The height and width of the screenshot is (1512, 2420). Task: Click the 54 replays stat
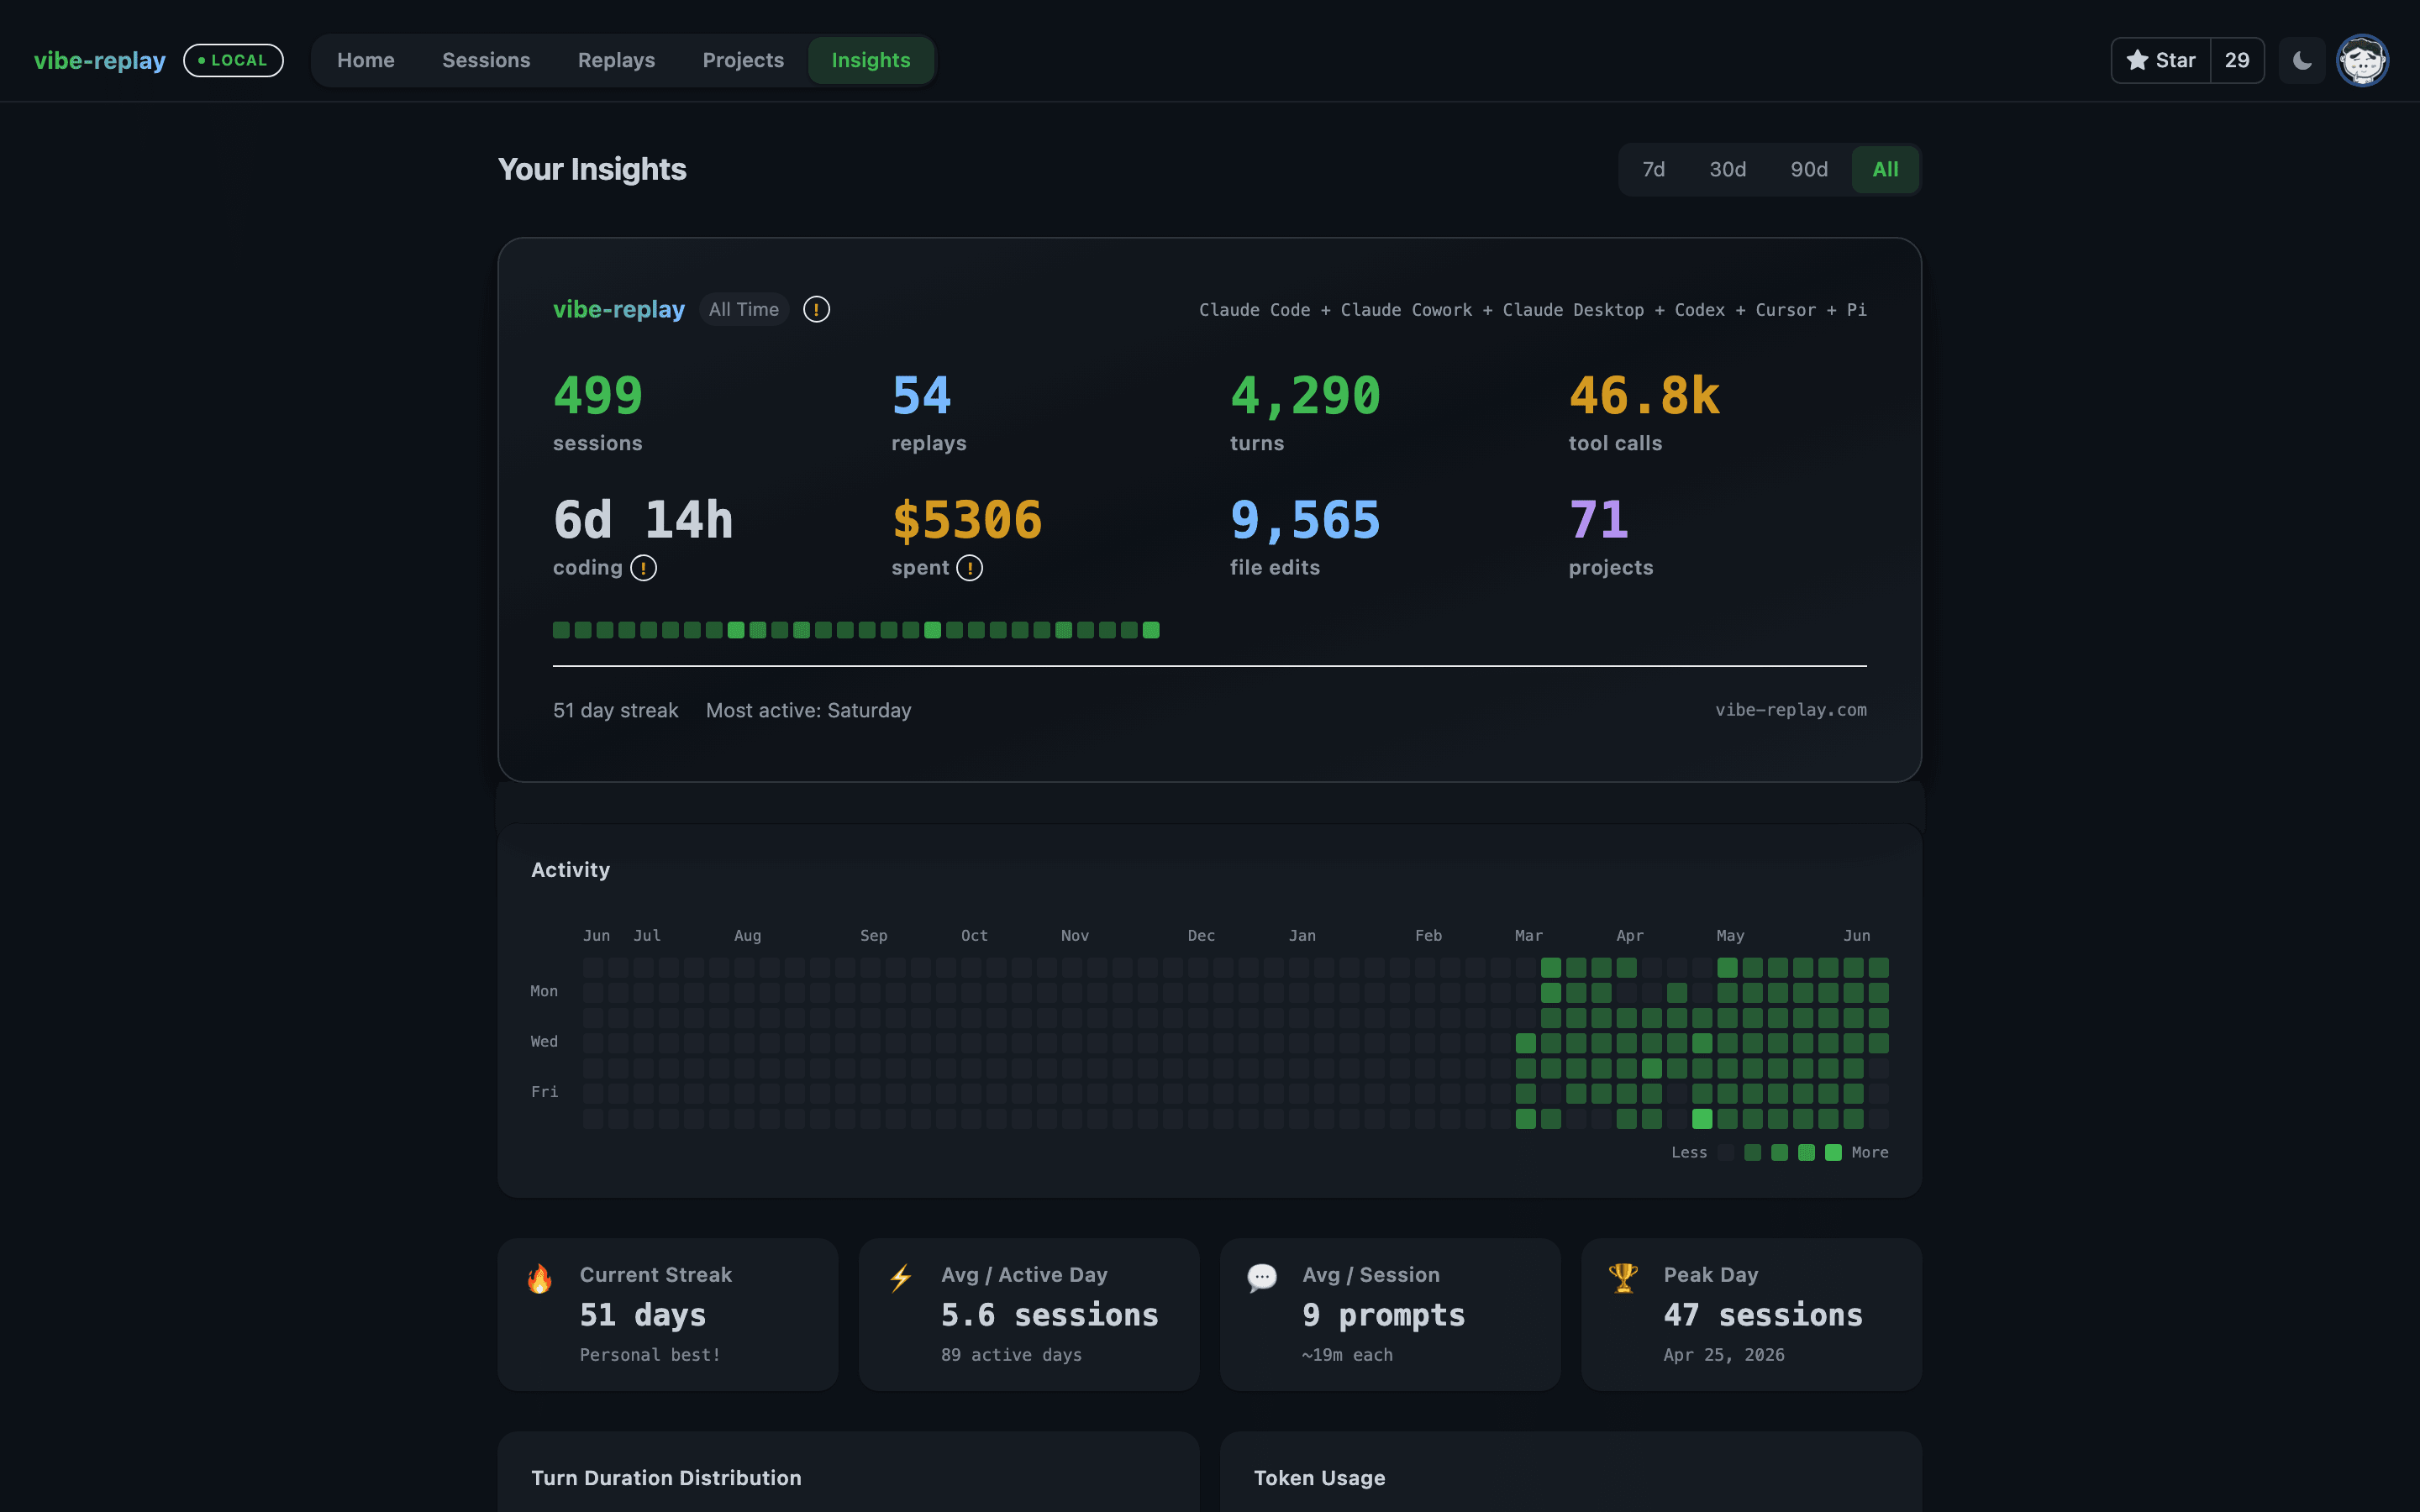[x=929, y=412]
